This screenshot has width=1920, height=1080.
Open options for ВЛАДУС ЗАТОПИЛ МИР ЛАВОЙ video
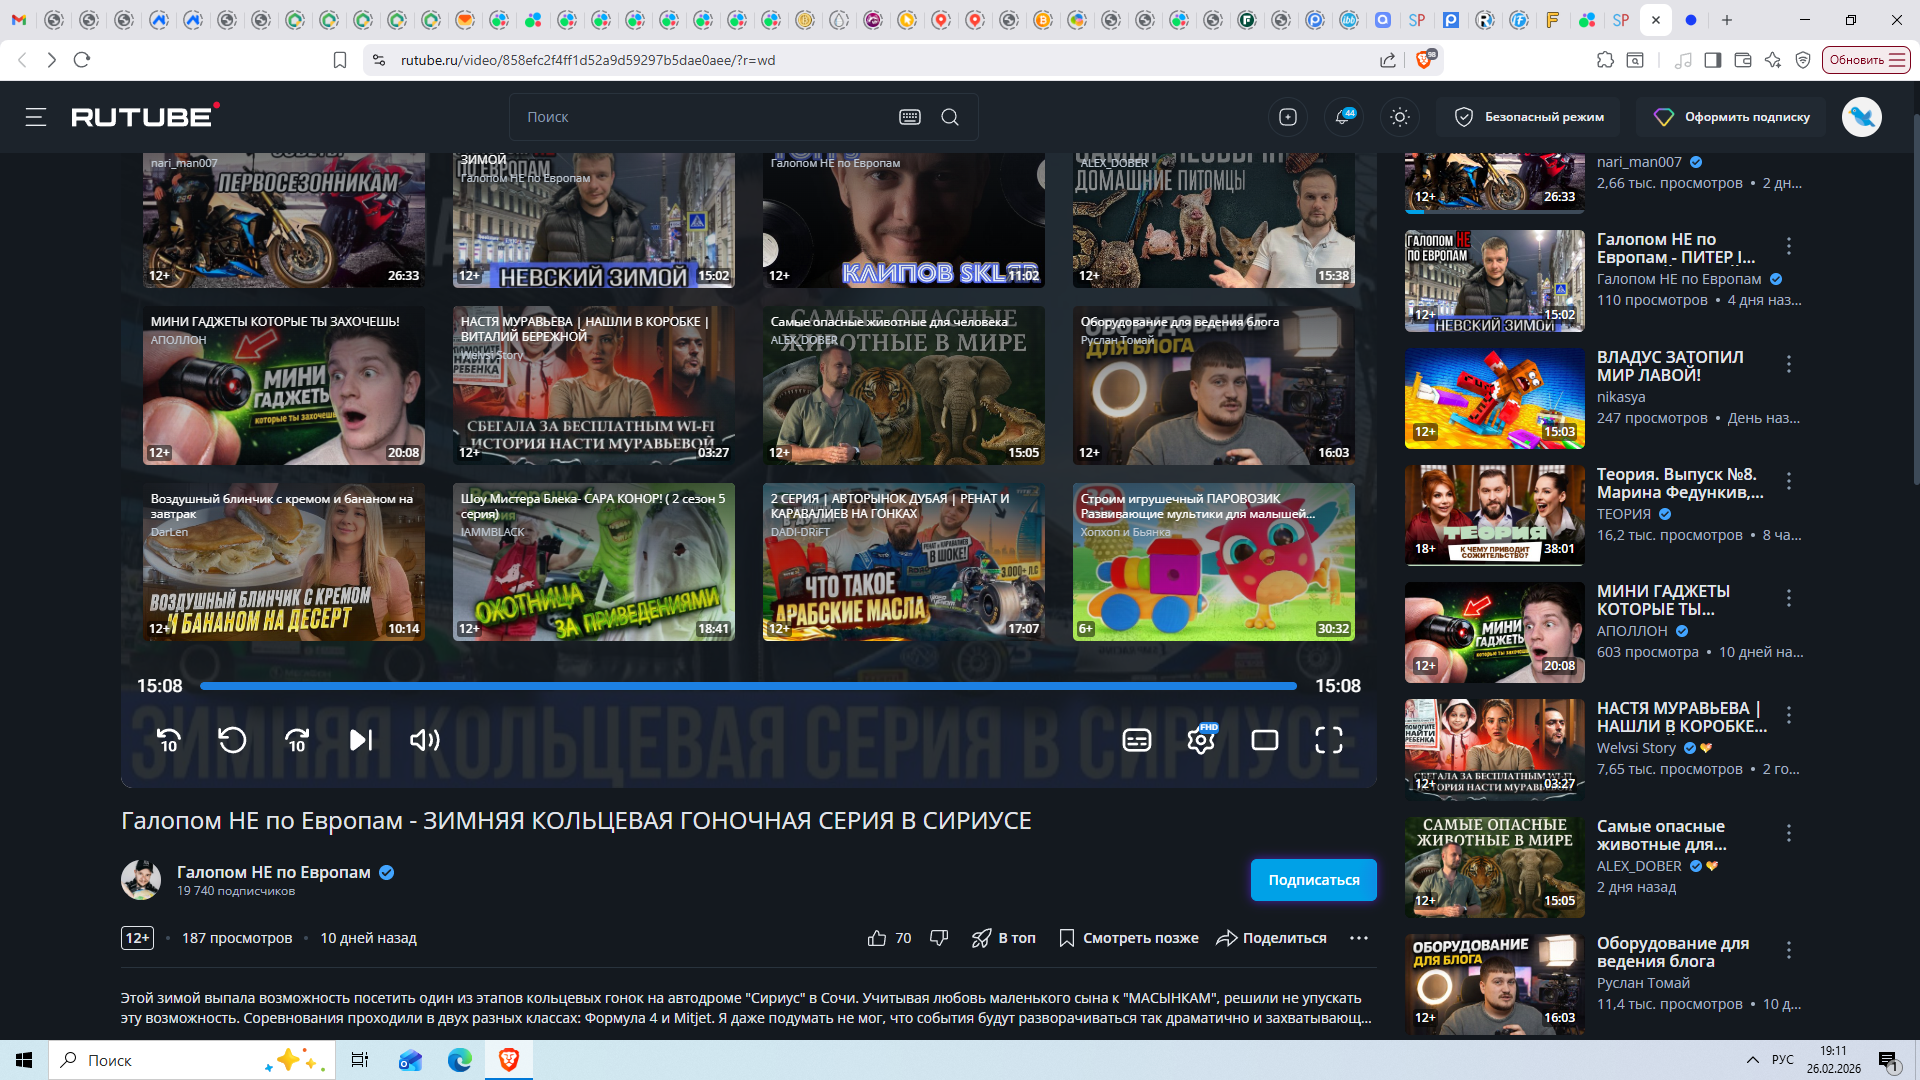click(x=1789, y=364)
